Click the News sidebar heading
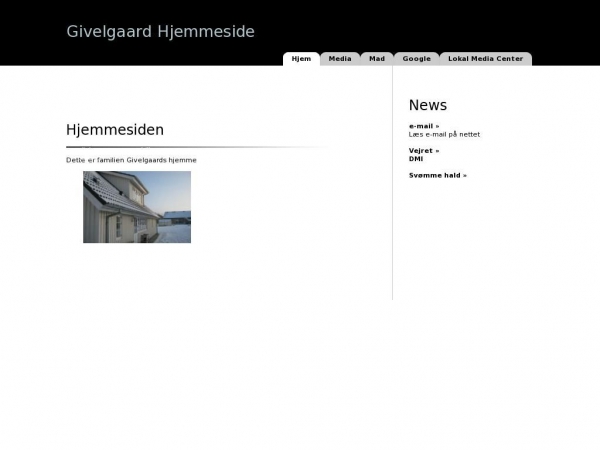 coord(428,105)
